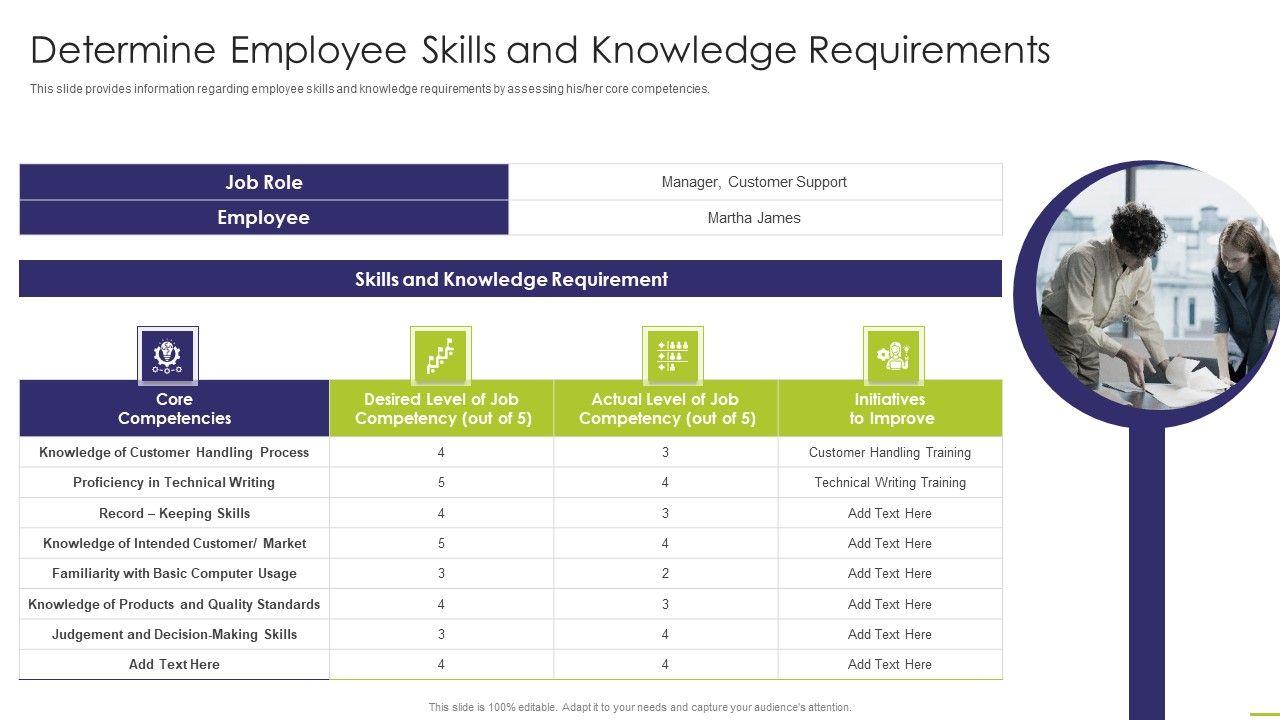This screenshot has width=1280, height=720.
Task: Click Familiarity with Basic Computer Usage label
Action: click(174, 573)
